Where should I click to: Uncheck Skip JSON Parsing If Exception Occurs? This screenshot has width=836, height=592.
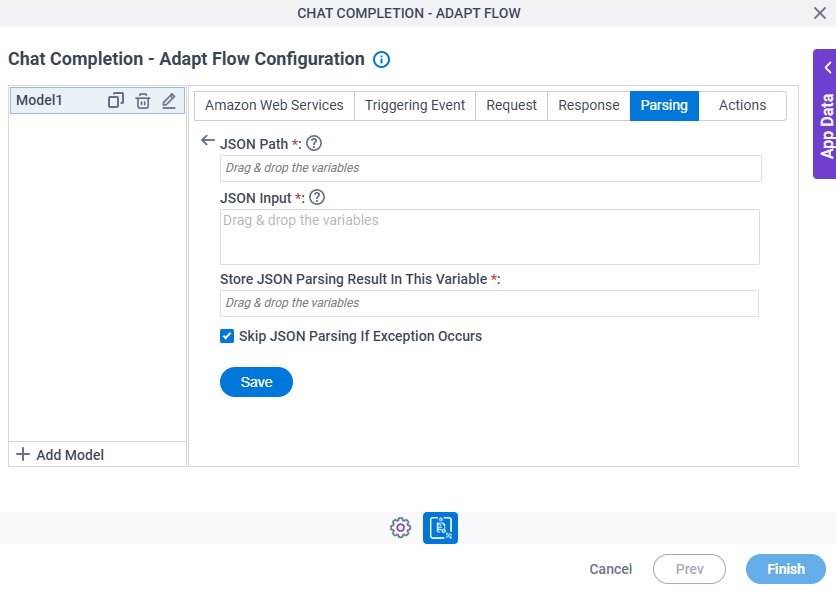click(227, 336)
